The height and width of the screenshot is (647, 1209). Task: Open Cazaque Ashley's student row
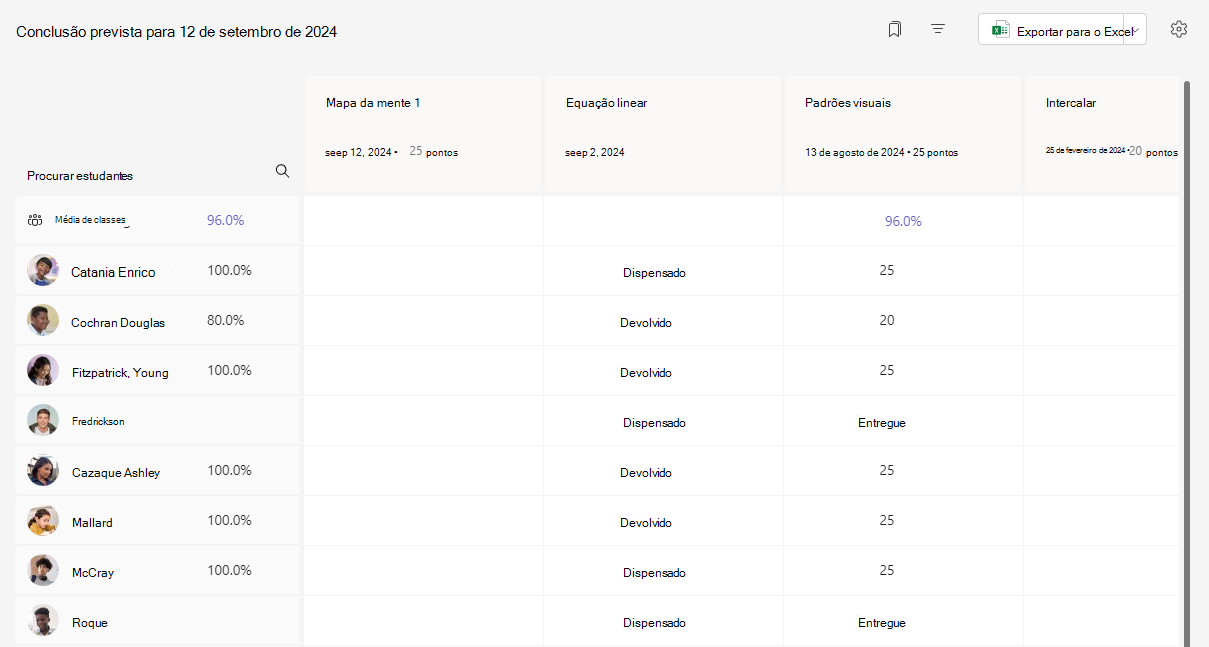[158, 471]
